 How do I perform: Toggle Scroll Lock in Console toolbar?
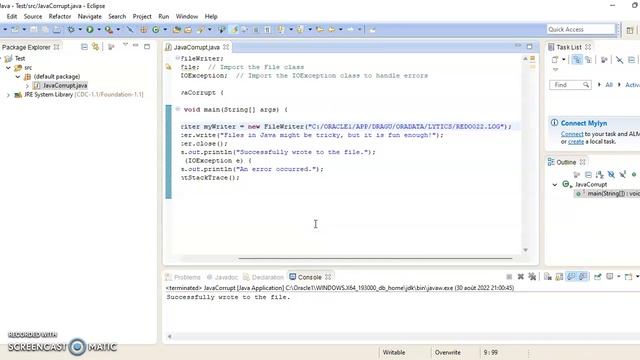point(560,277)
